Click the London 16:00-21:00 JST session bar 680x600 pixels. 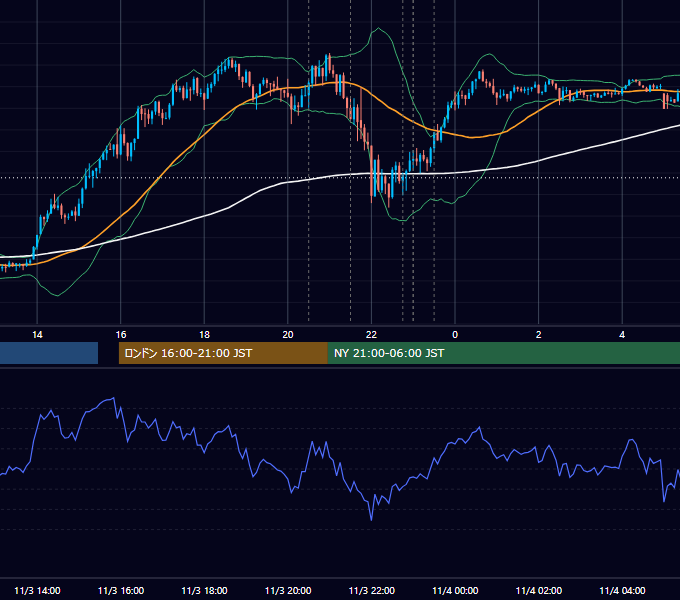click(223, 353)
